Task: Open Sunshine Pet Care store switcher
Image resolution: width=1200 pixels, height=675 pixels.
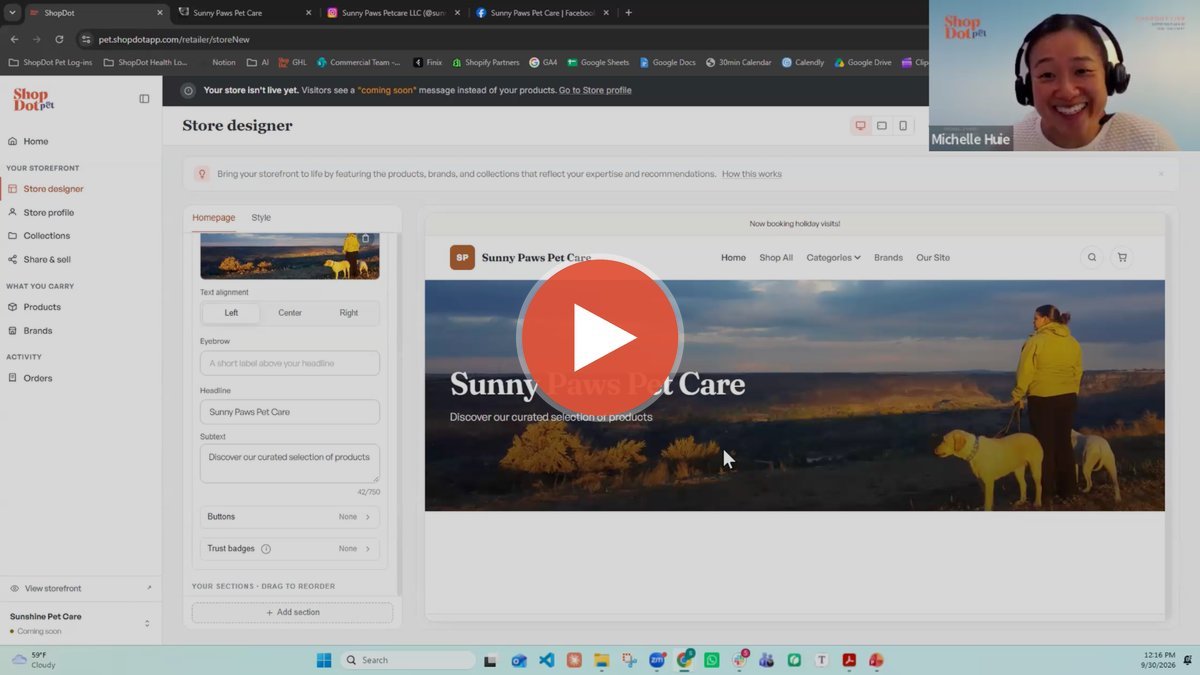Action: [x=80, y=623]
